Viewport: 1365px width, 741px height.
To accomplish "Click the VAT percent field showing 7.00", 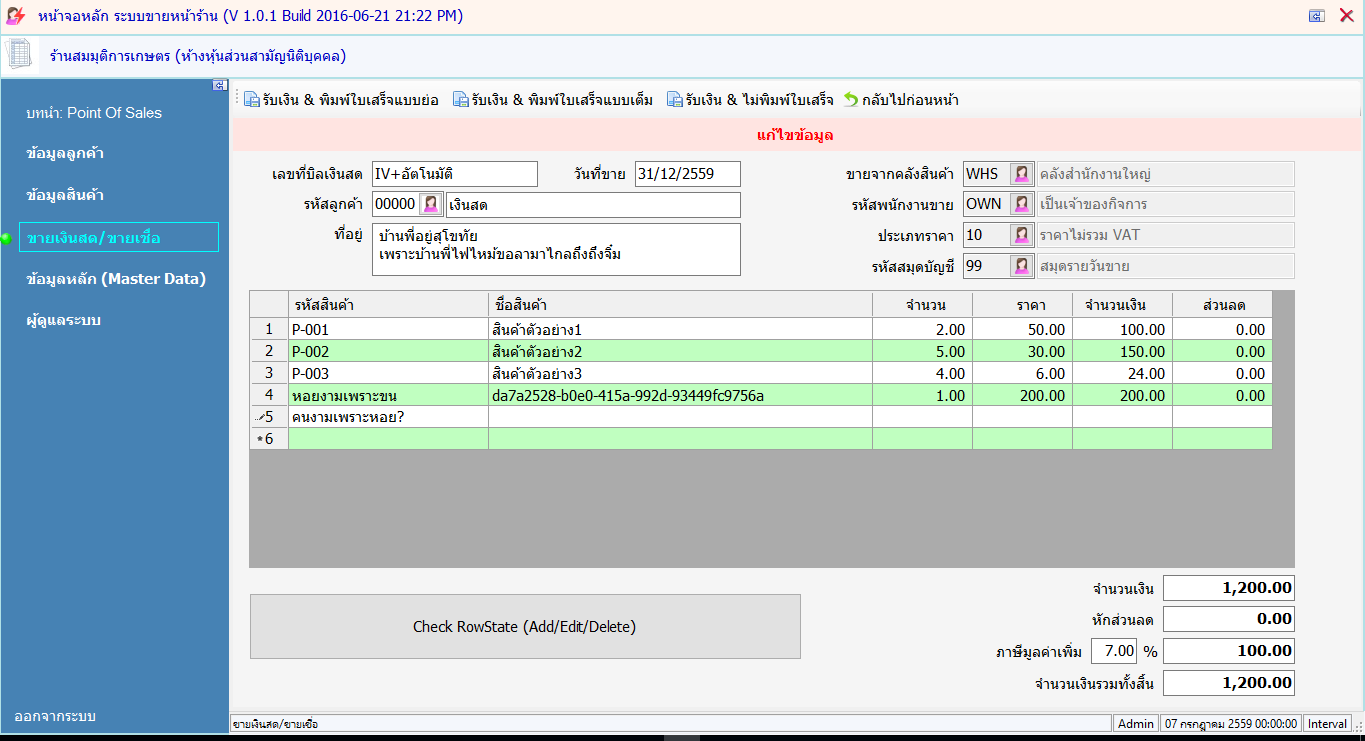I will 1113,651.
